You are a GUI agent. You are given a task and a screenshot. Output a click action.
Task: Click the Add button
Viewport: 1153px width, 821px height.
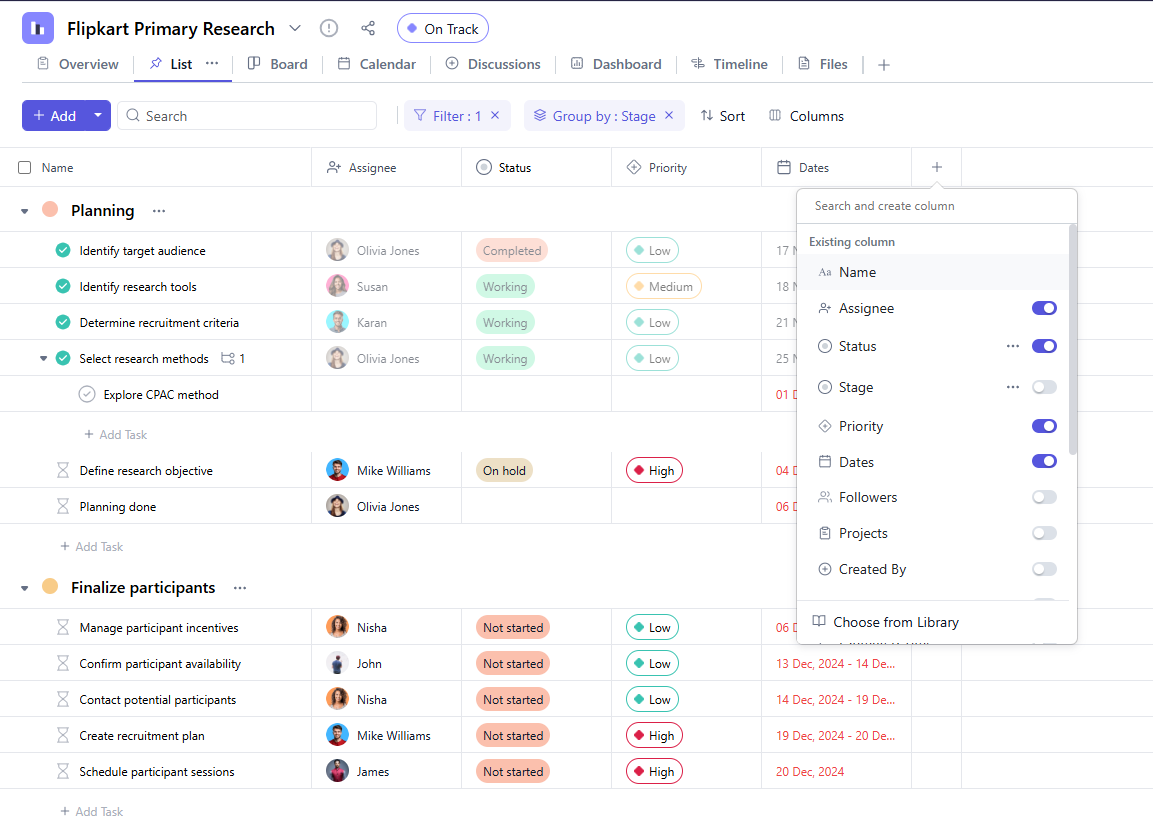(54, 115)
